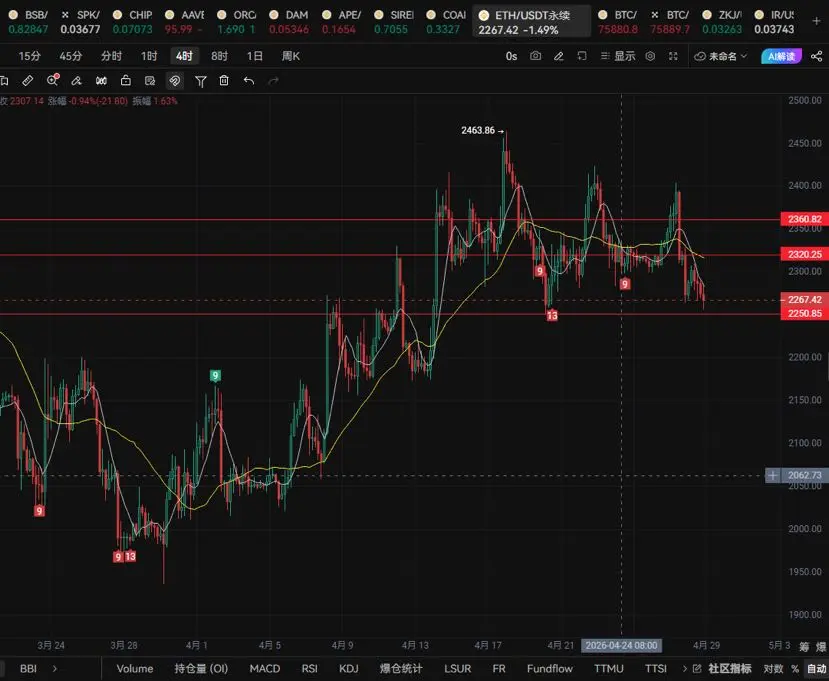
Task: Open the SPK symbol tab
Action: (80, 22)
